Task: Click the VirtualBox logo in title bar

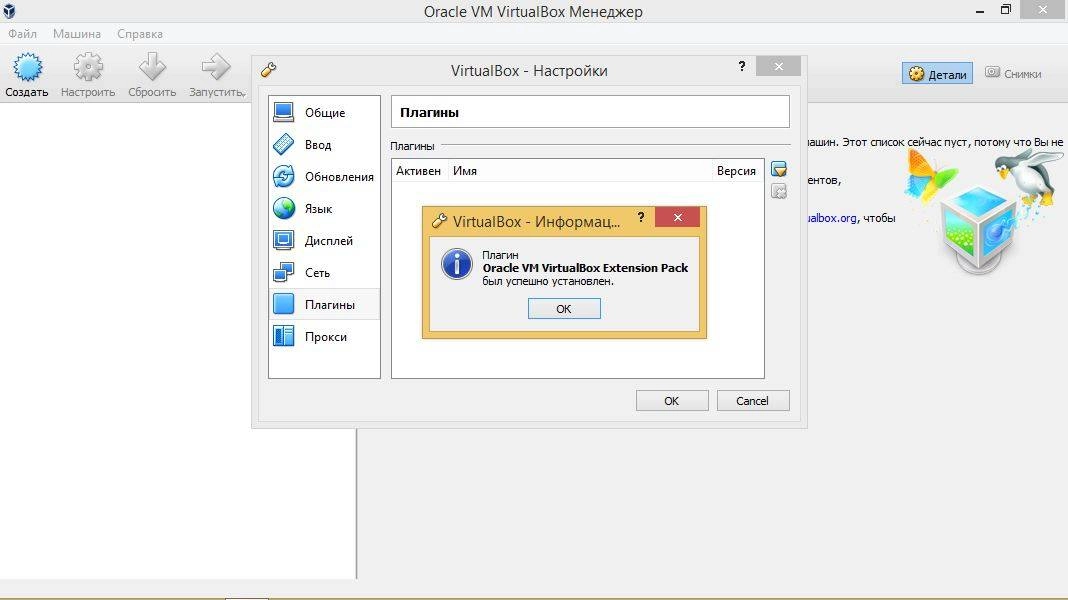Action: 9,10
